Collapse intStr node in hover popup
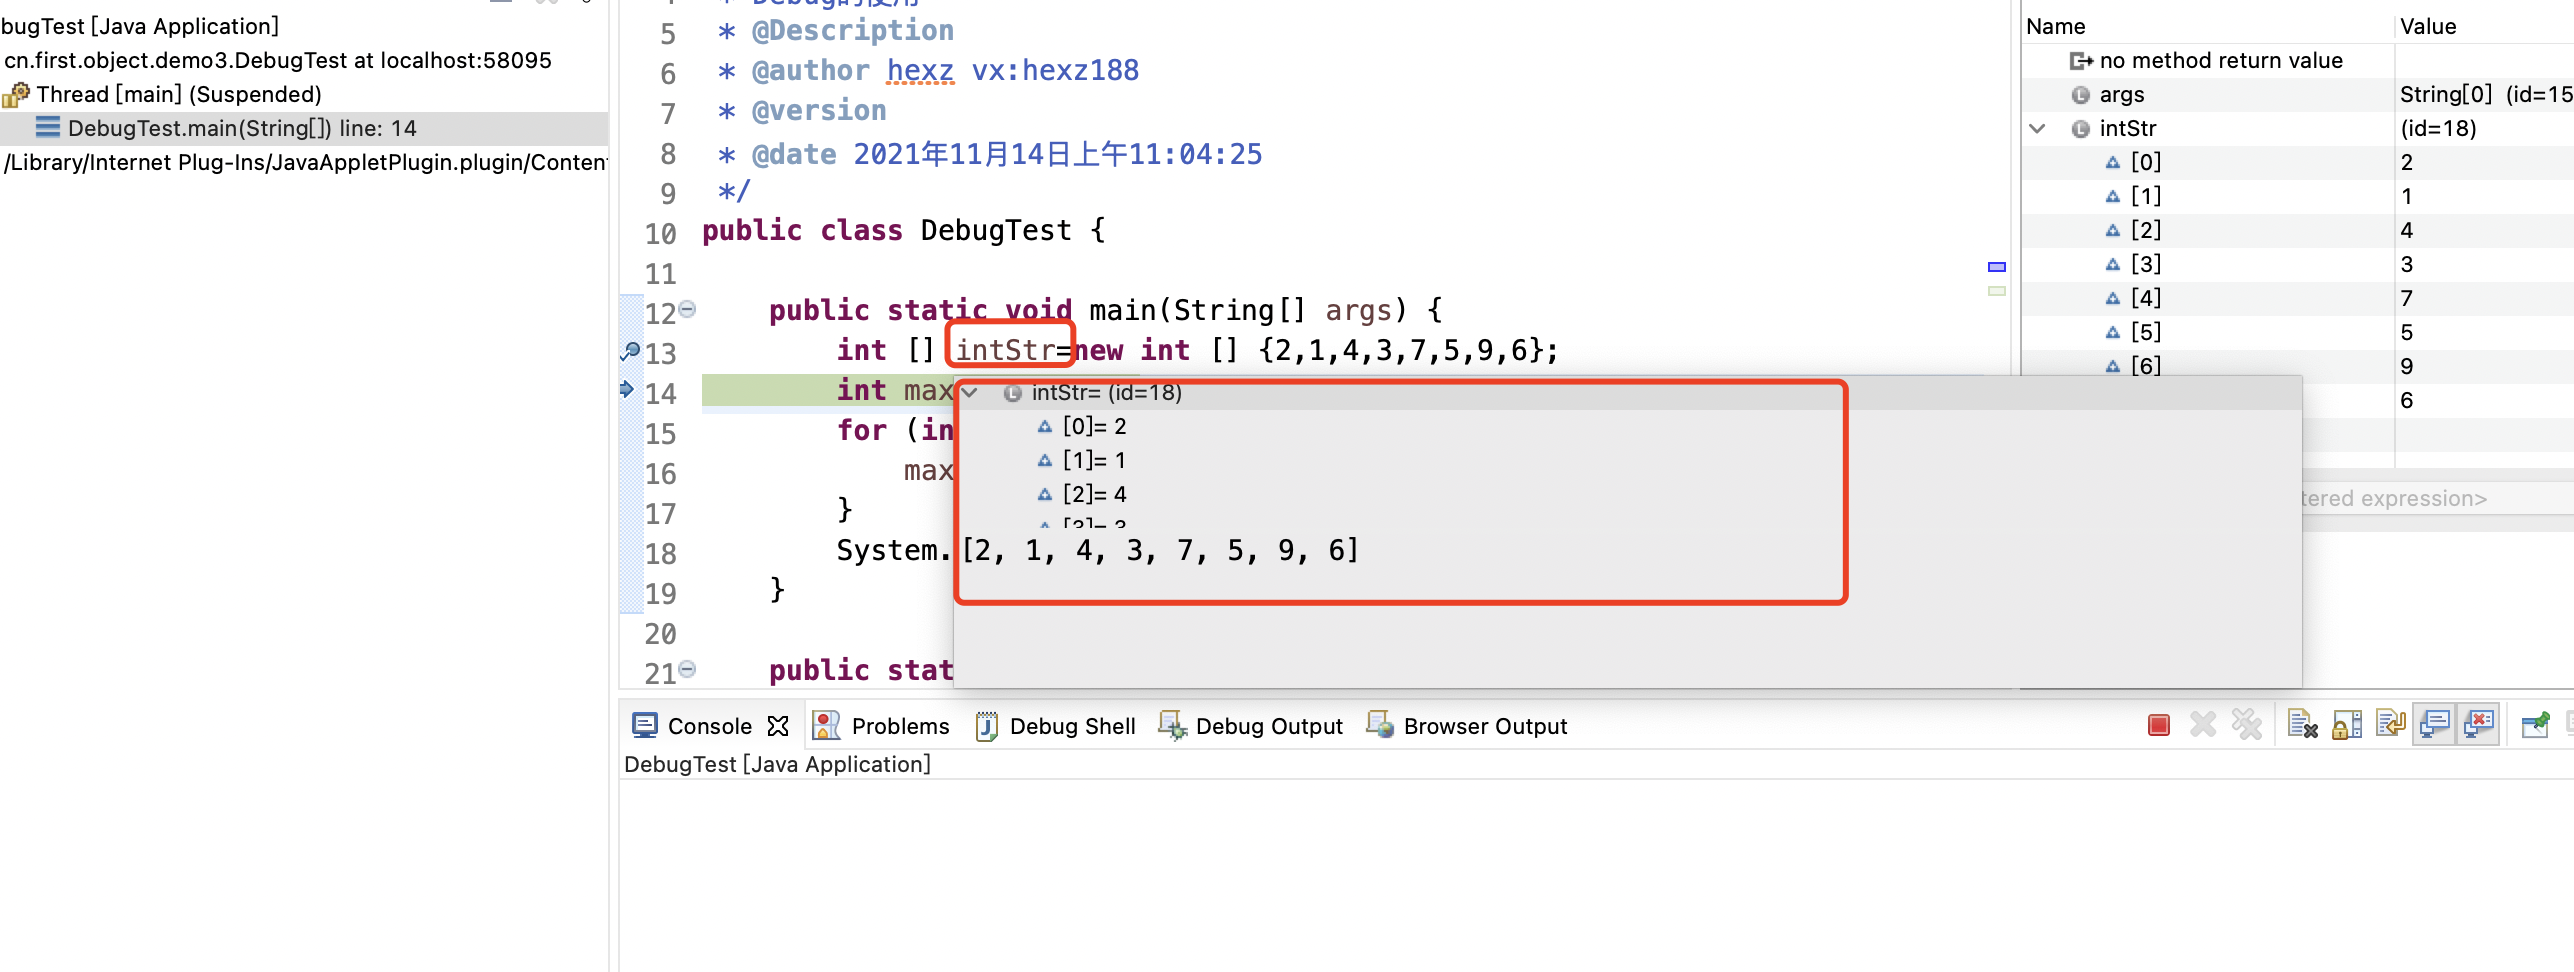2574x972 pixels. tap(968, 393)
